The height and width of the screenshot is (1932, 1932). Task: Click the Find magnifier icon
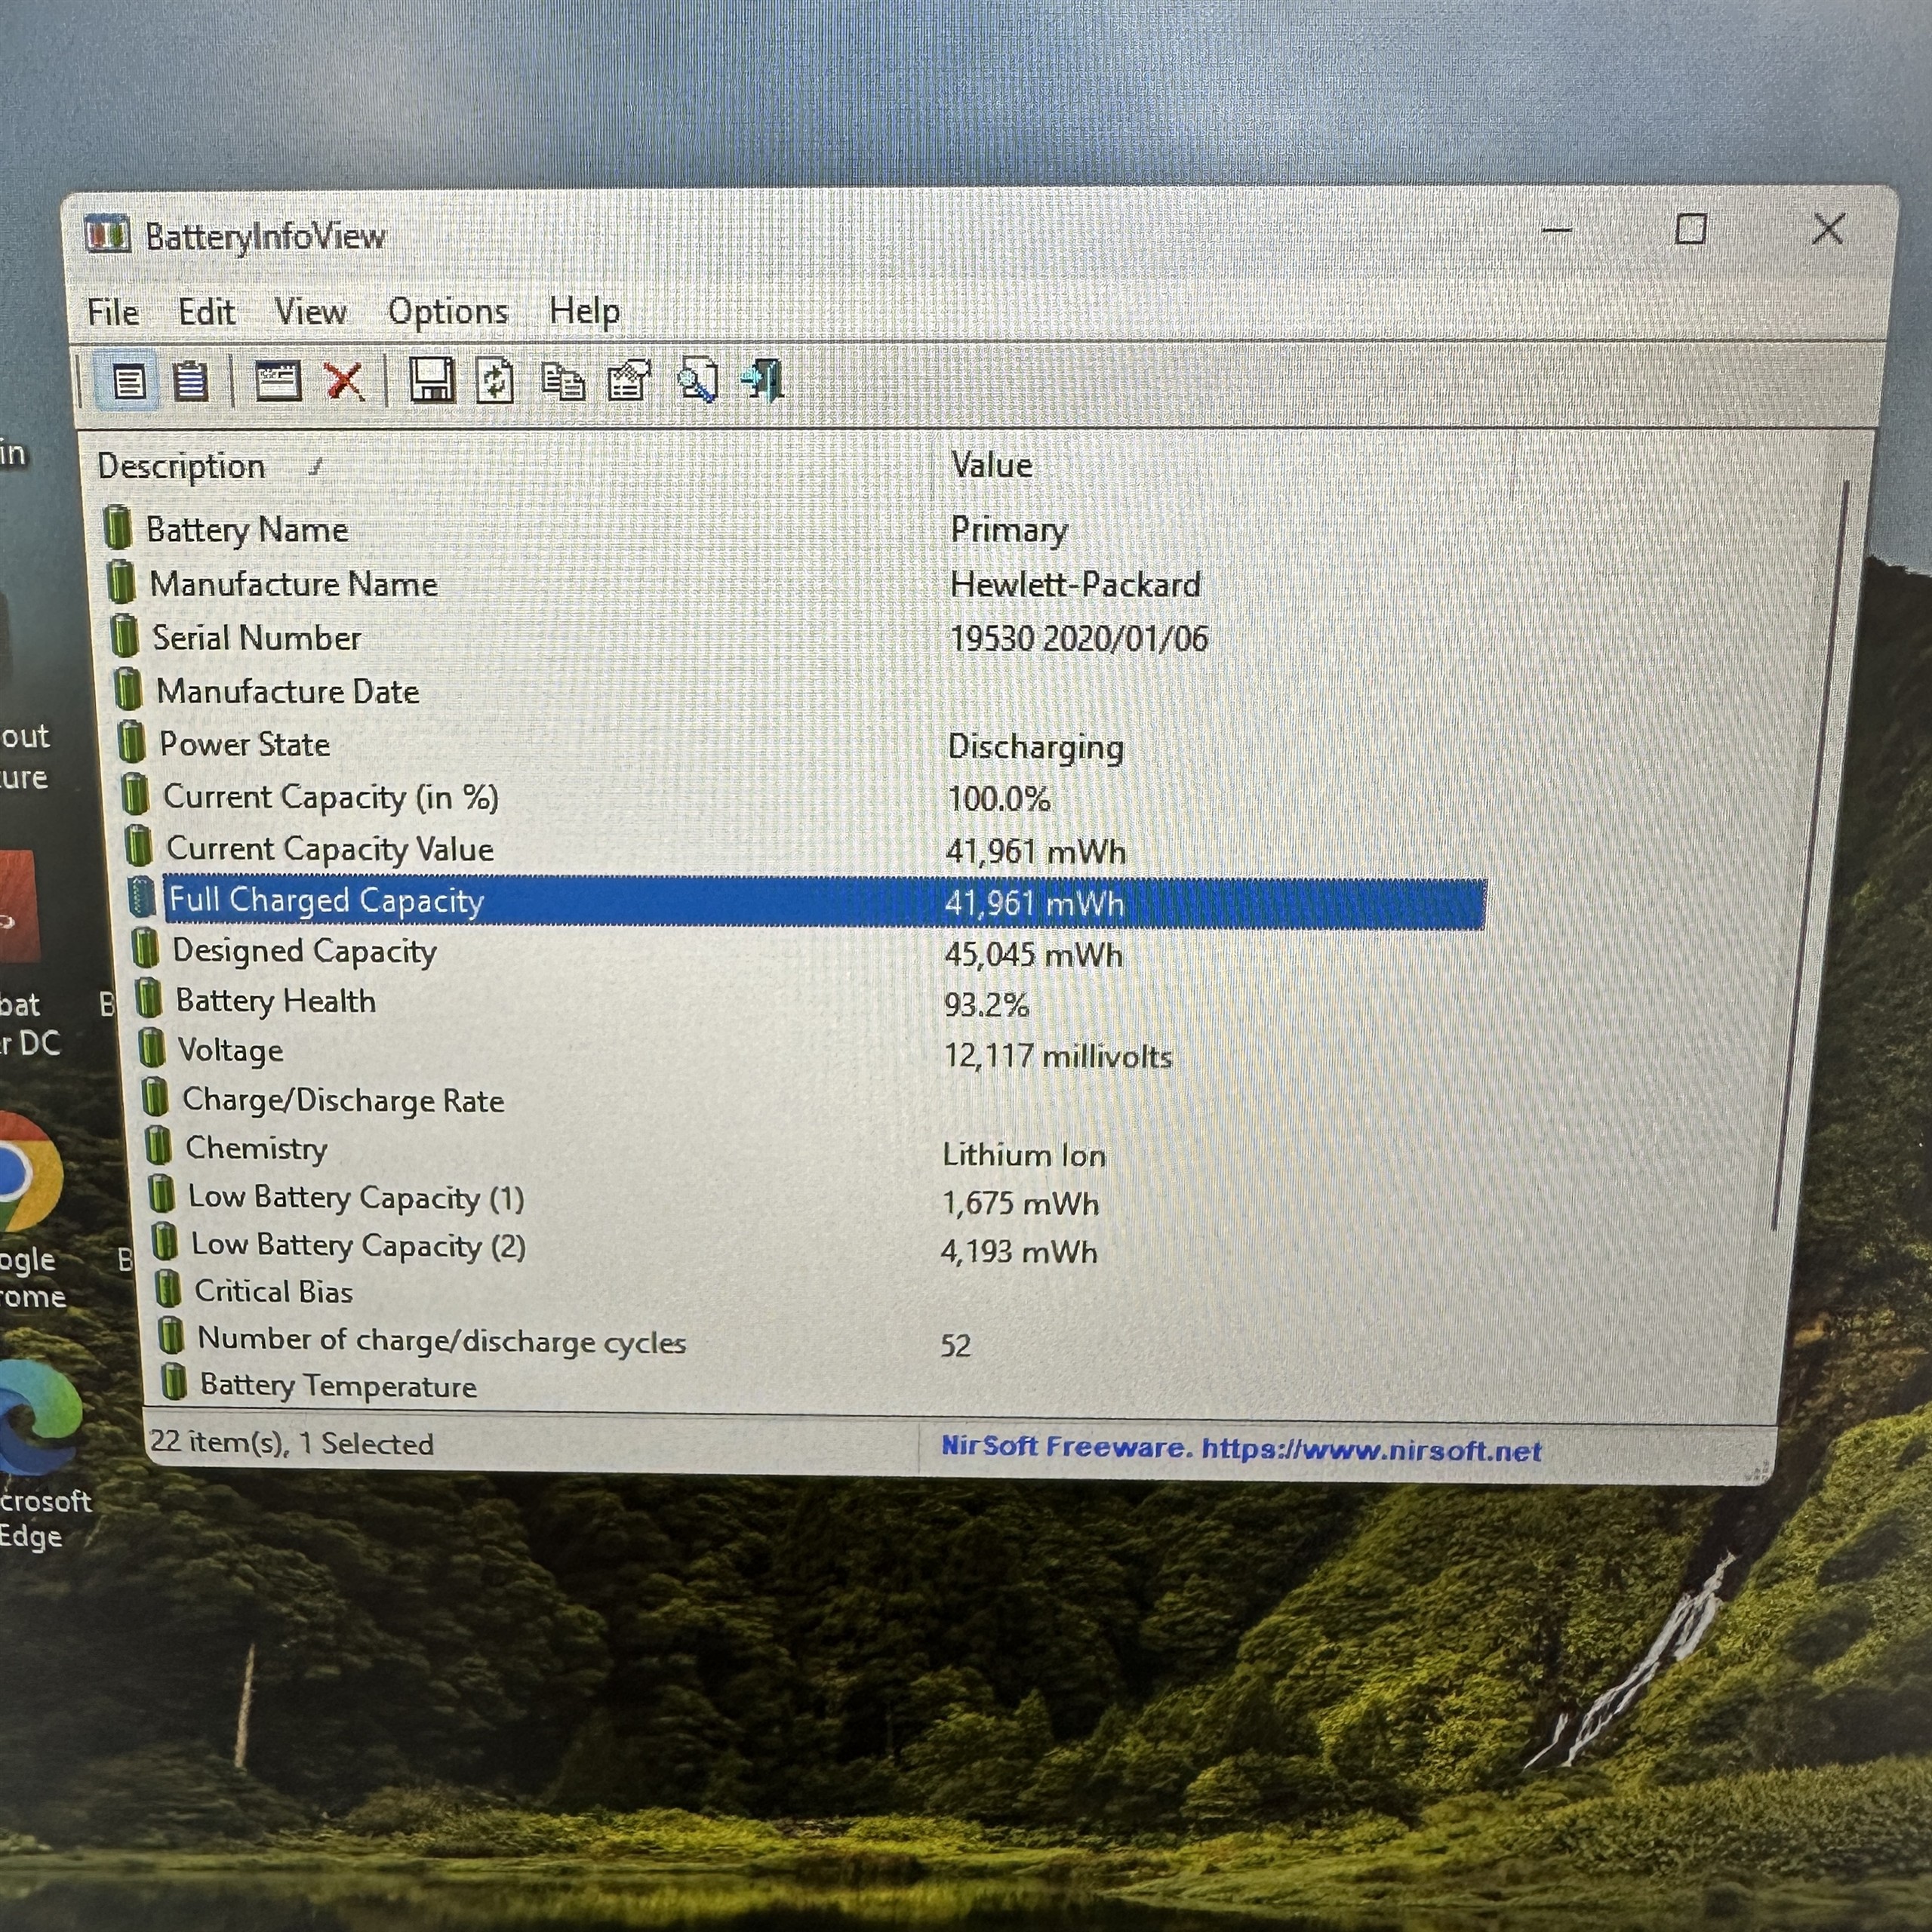point(698,381)
